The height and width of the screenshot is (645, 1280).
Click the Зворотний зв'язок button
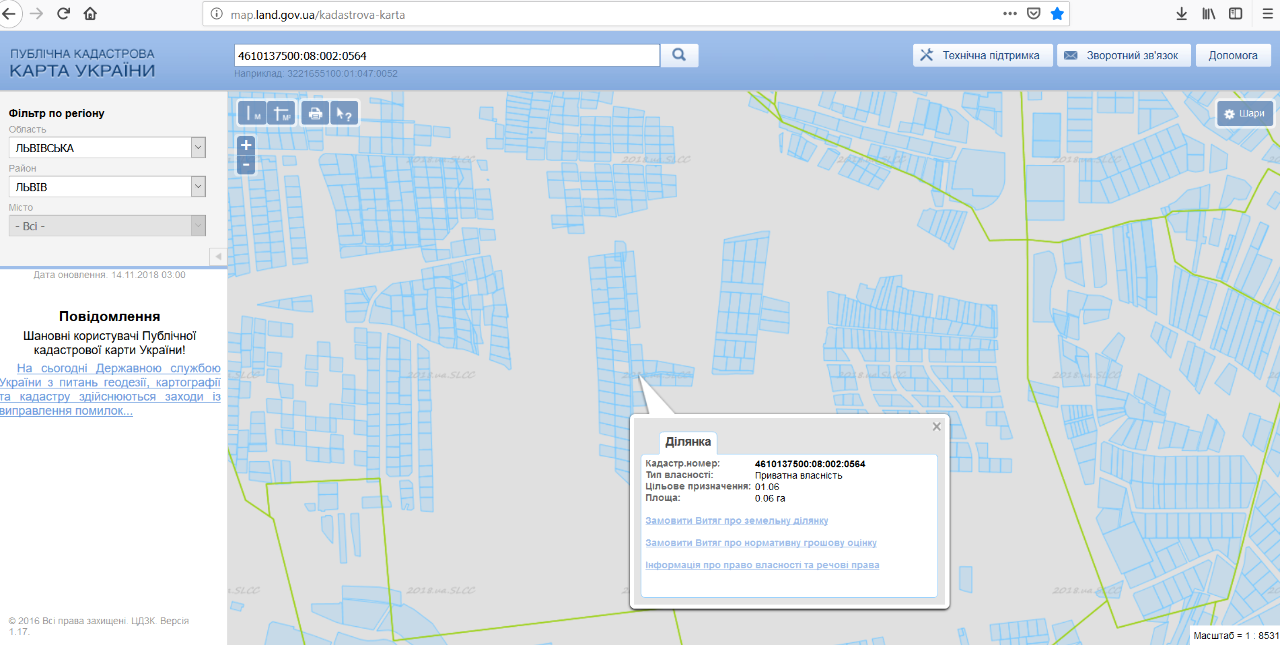(1124, 55)
